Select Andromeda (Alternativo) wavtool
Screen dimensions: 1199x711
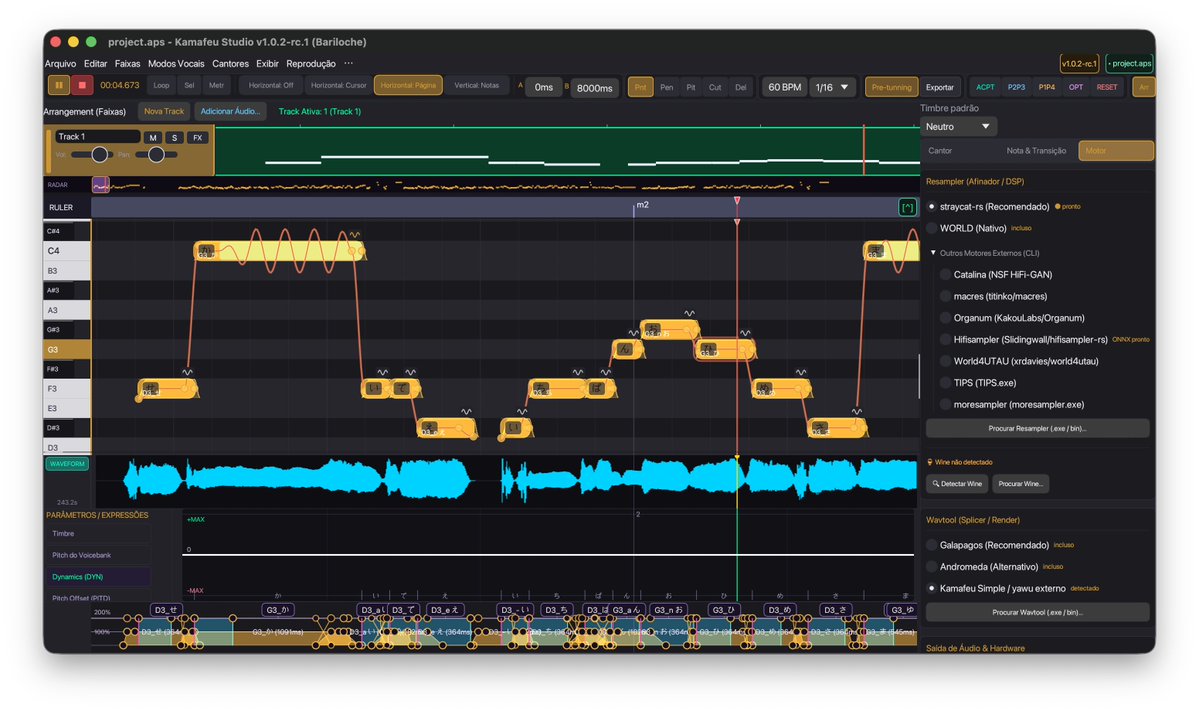pyautogui.click(x=982, y=567)
